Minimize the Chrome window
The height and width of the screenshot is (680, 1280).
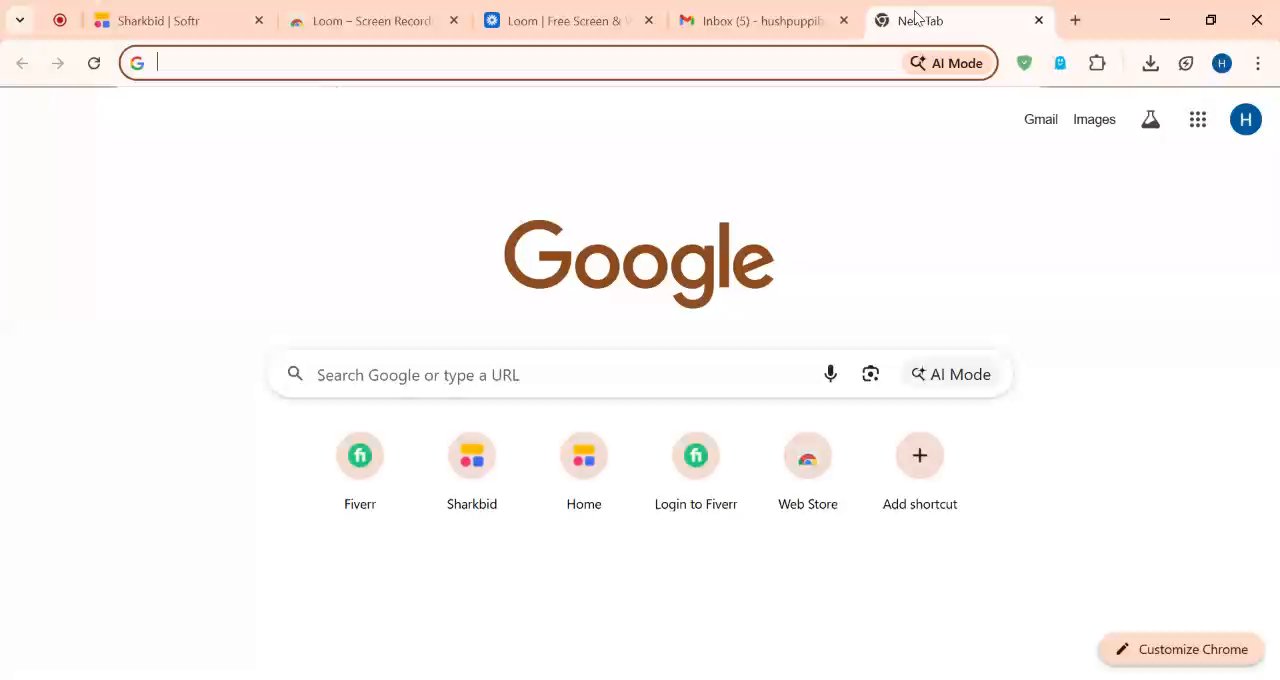1165,20
